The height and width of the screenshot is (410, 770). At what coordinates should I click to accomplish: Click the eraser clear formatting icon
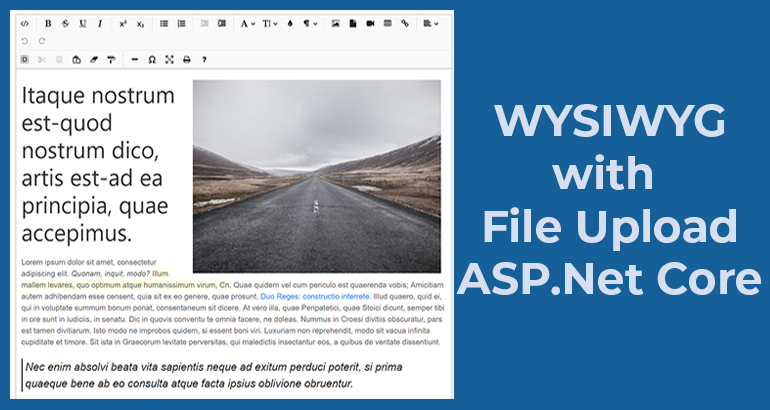coord(94,59)
